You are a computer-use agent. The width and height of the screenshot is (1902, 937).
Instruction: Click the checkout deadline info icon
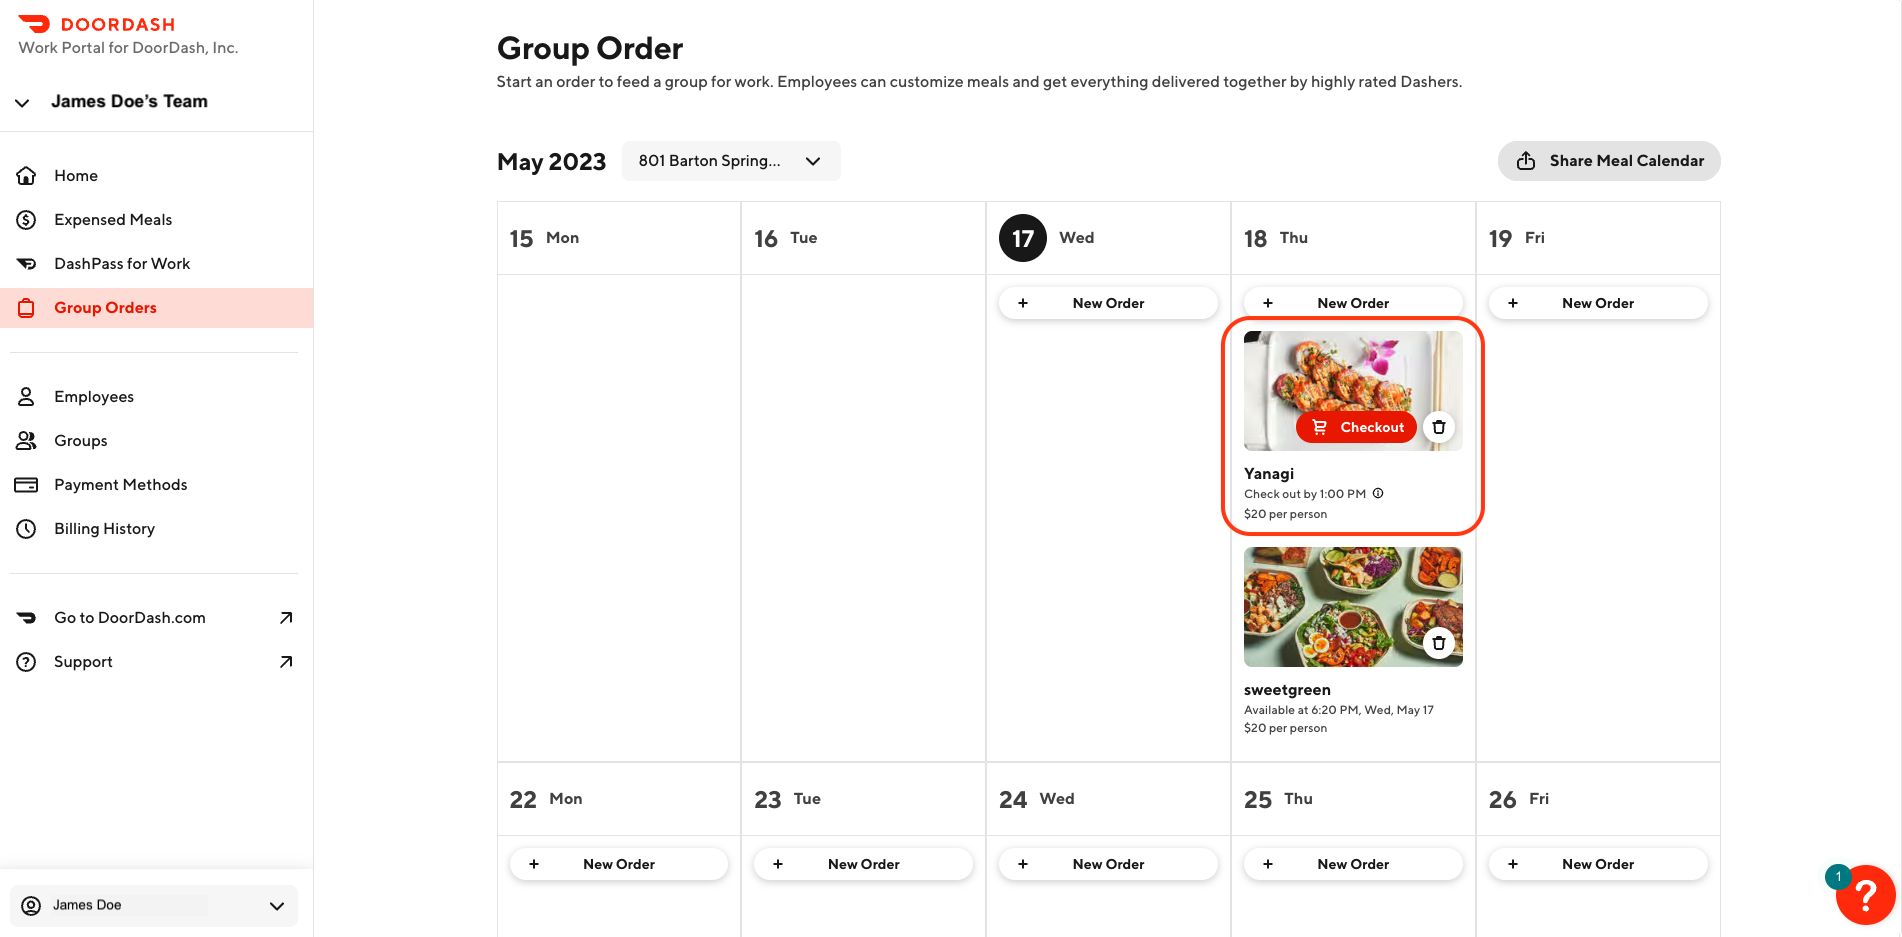1378,493
